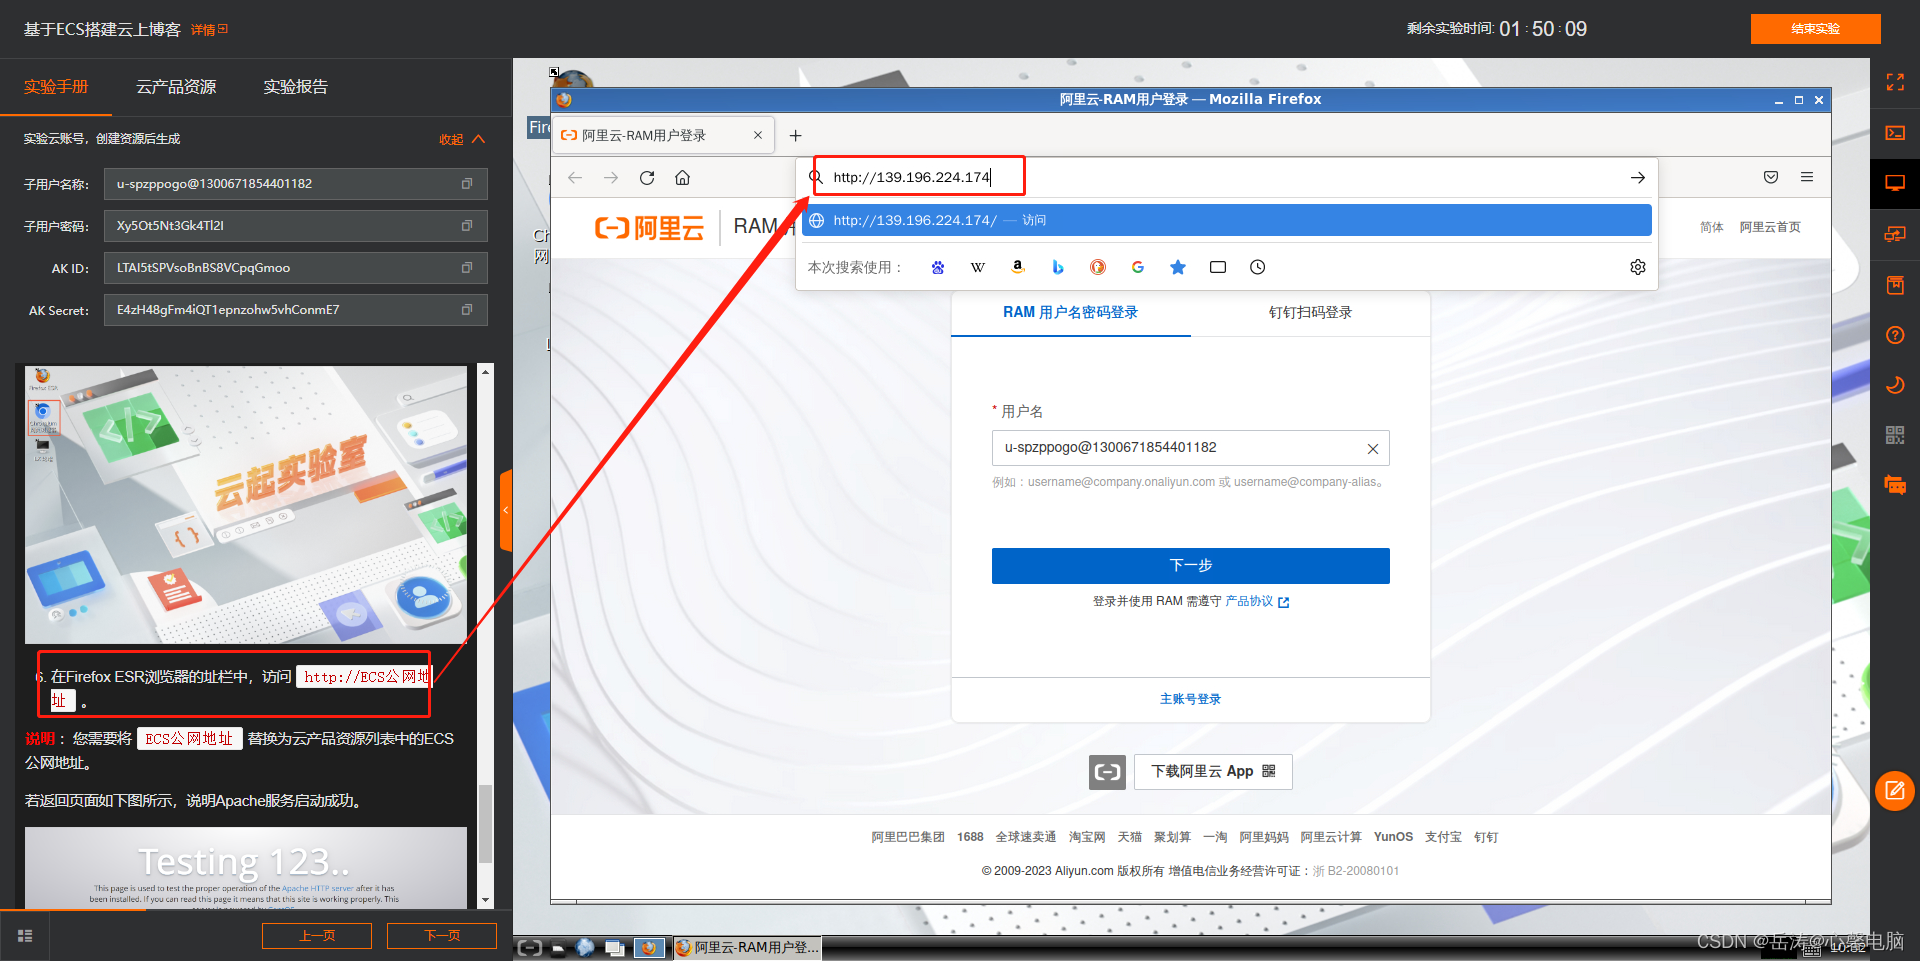
Task: Open the terminal icon in right sidebar
Action: [x=1895, y=133]
